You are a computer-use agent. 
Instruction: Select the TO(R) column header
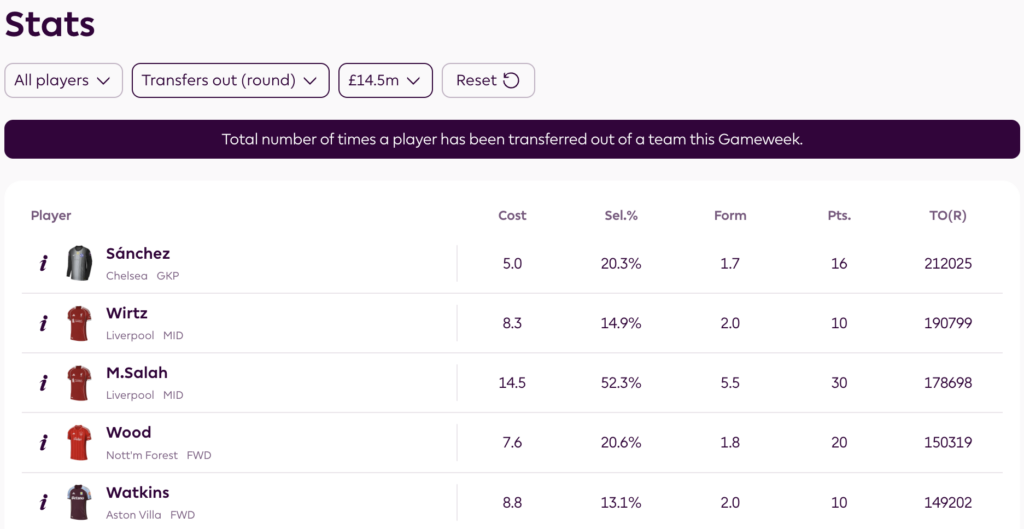(x=948, y=216)
